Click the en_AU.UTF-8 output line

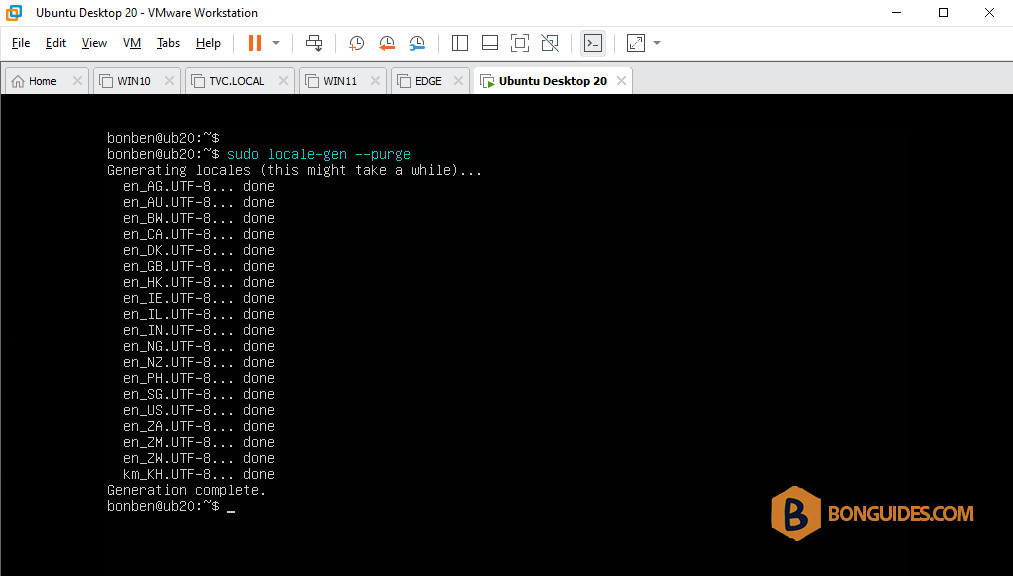(x=198, y=202)
